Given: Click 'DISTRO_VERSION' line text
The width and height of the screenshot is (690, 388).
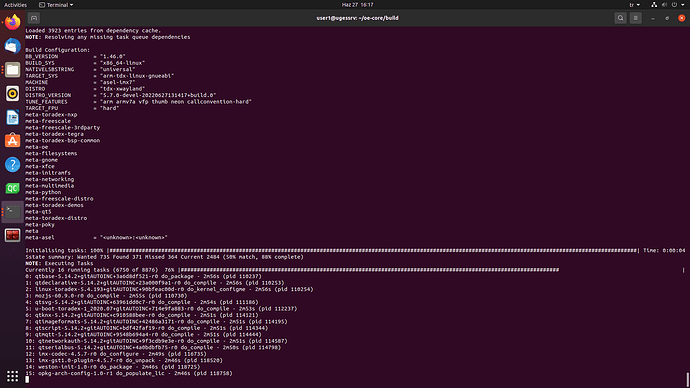Looking at the screenshot, I should (x=121, y=95).
